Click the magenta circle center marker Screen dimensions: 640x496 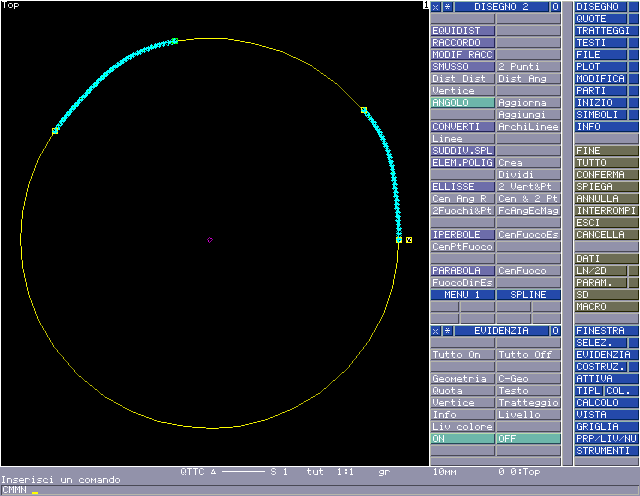coord(210,240)
